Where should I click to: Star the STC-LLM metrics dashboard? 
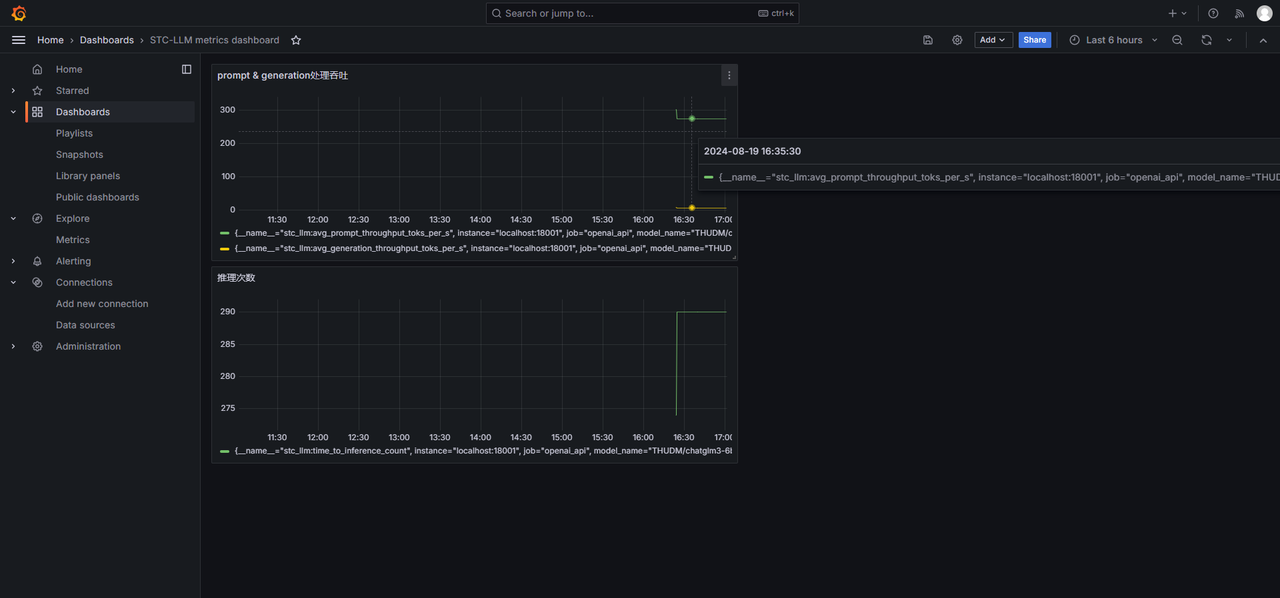coord(296,40)
